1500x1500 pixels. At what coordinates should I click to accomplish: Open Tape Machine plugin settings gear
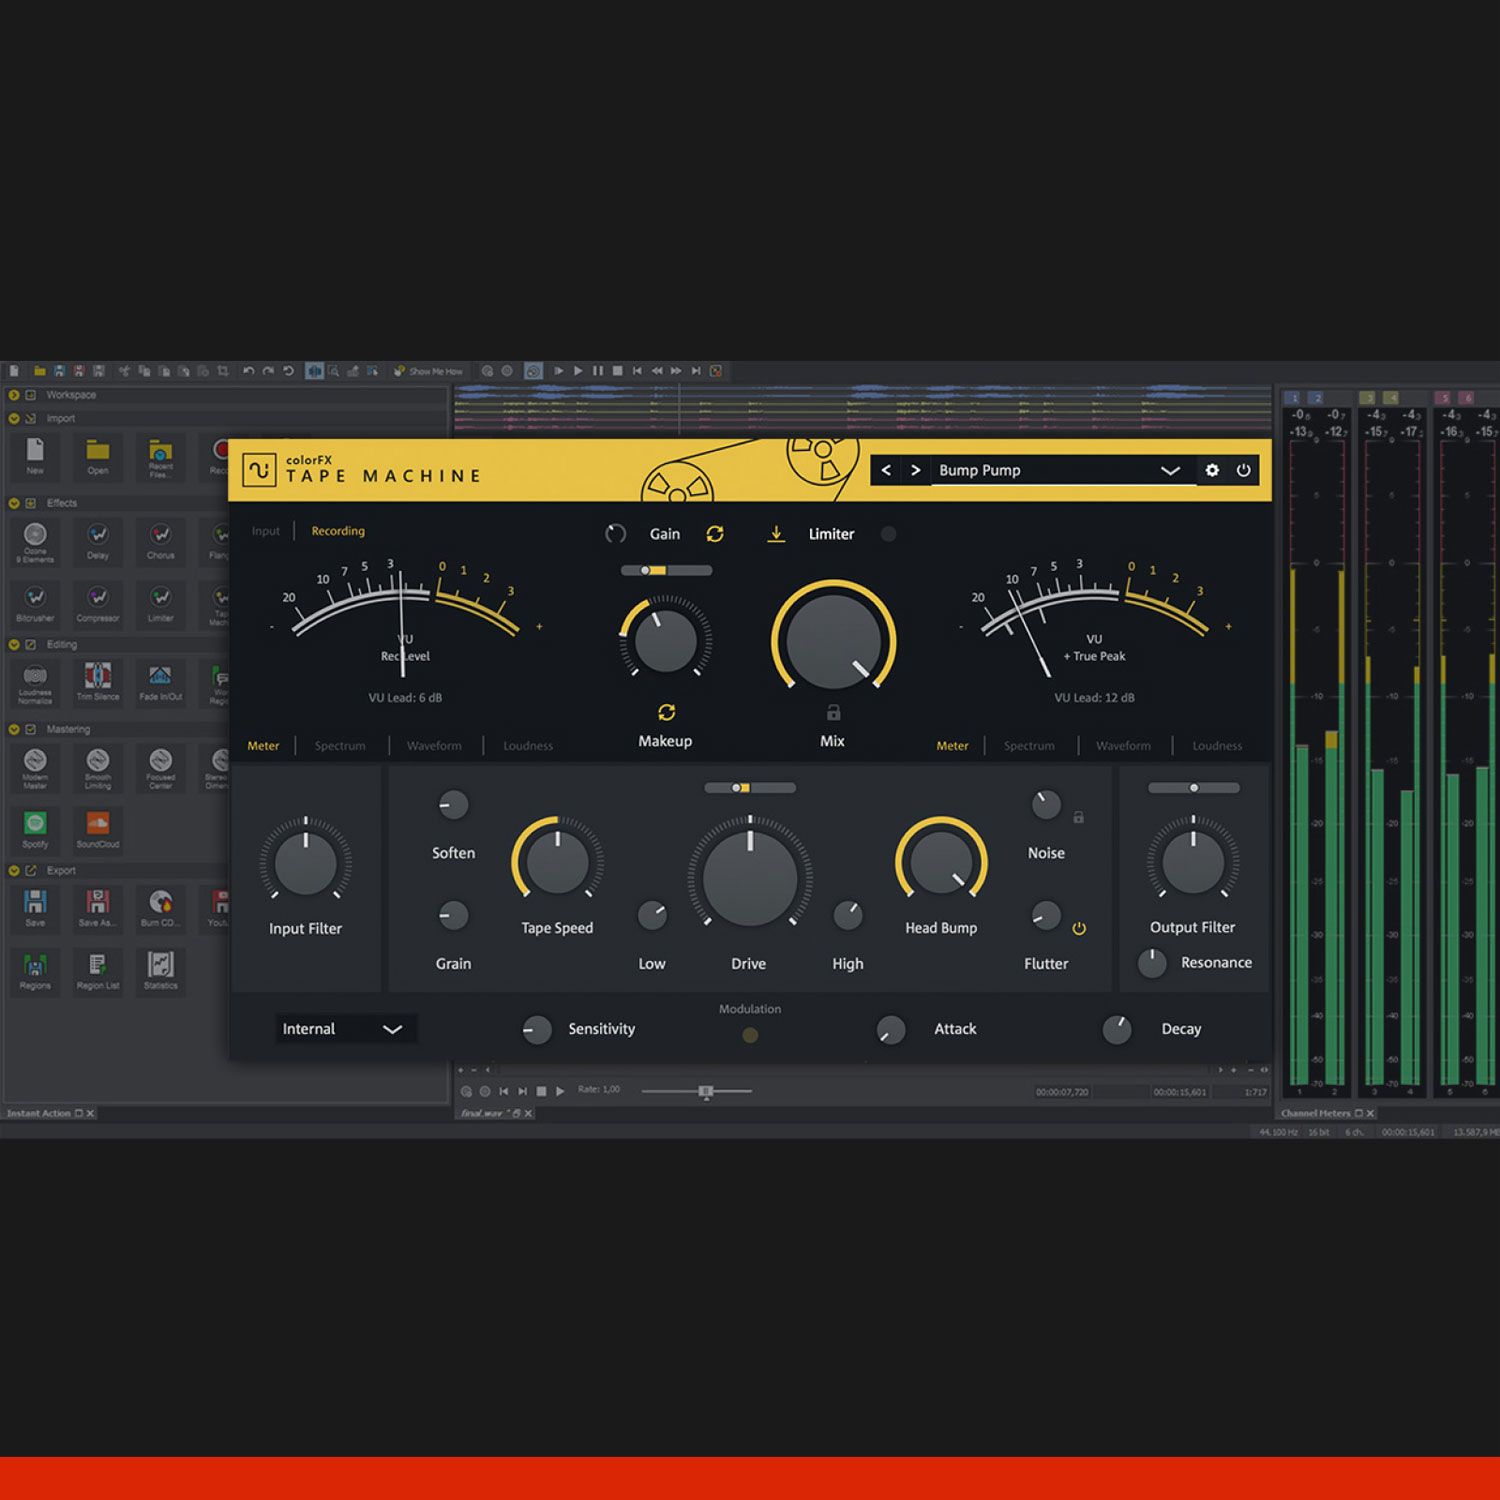coord(1213,470)
